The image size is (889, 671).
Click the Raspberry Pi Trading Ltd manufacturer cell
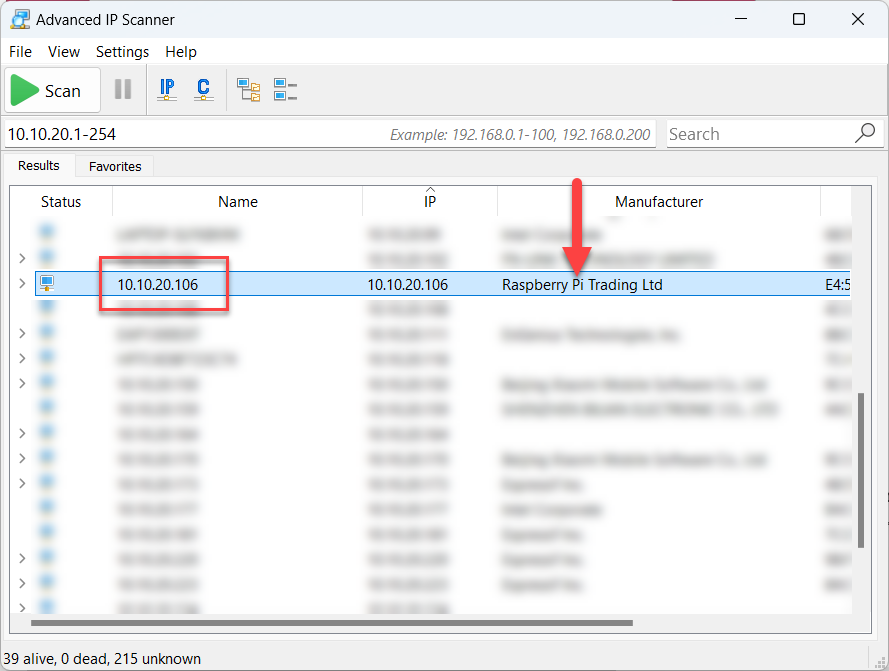coord(582,284)
